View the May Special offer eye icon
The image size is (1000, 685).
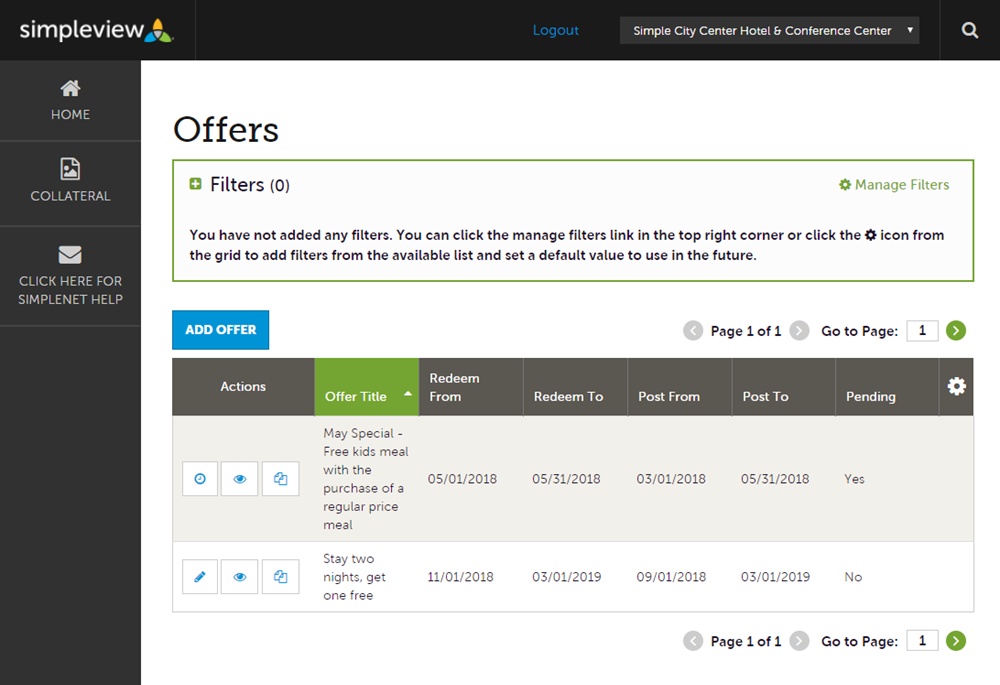(239, 478)
